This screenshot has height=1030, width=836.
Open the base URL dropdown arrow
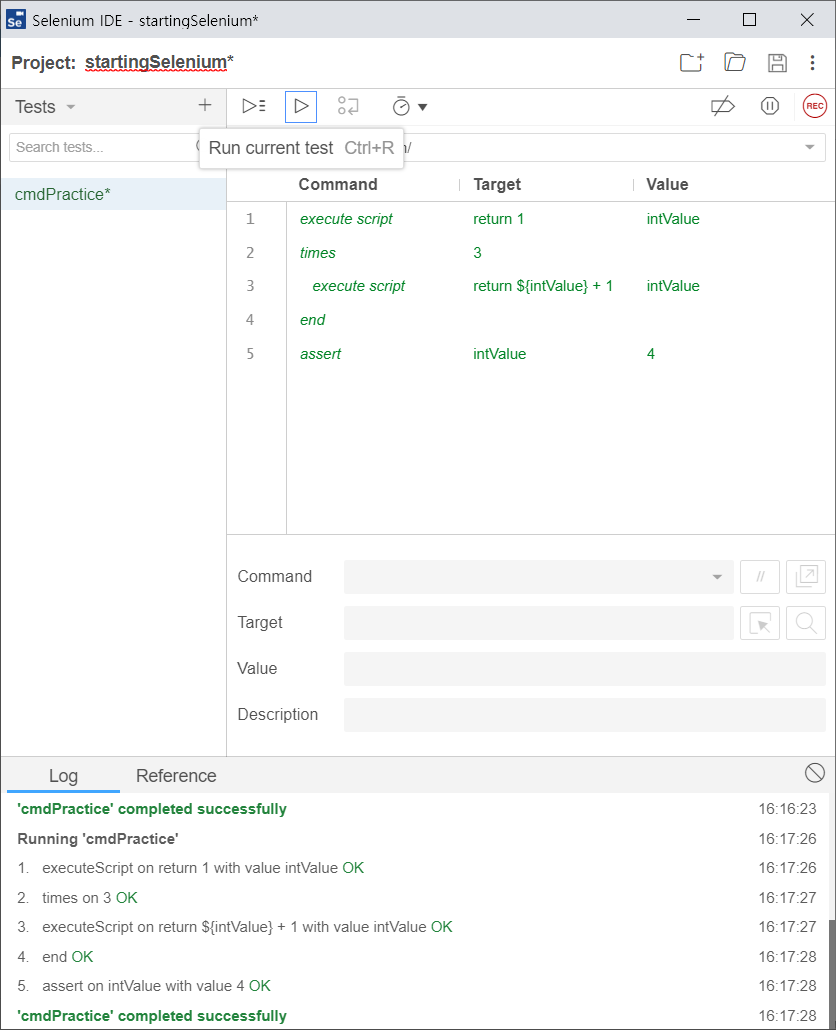810,147
